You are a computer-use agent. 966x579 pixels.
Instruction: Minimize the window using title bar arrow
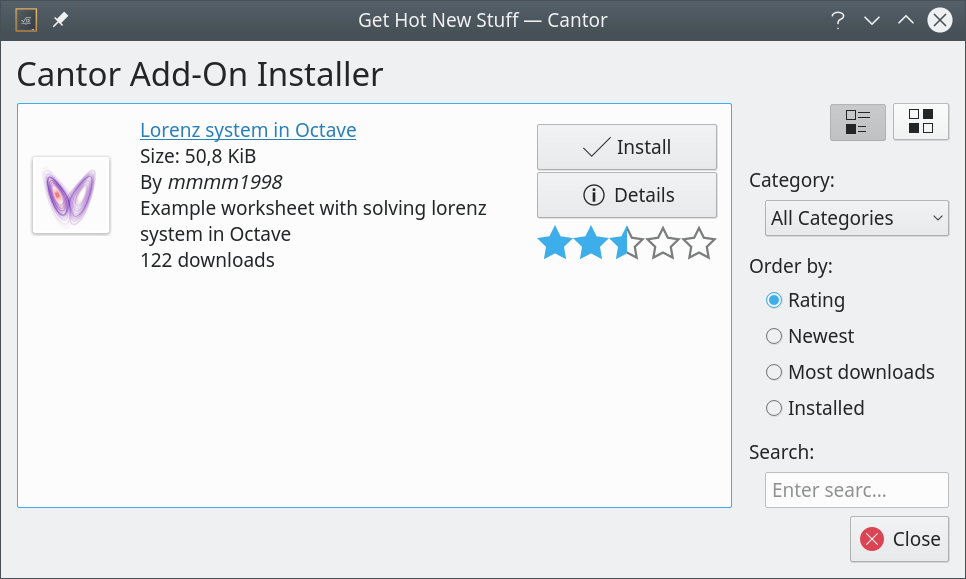coord(872,20)
